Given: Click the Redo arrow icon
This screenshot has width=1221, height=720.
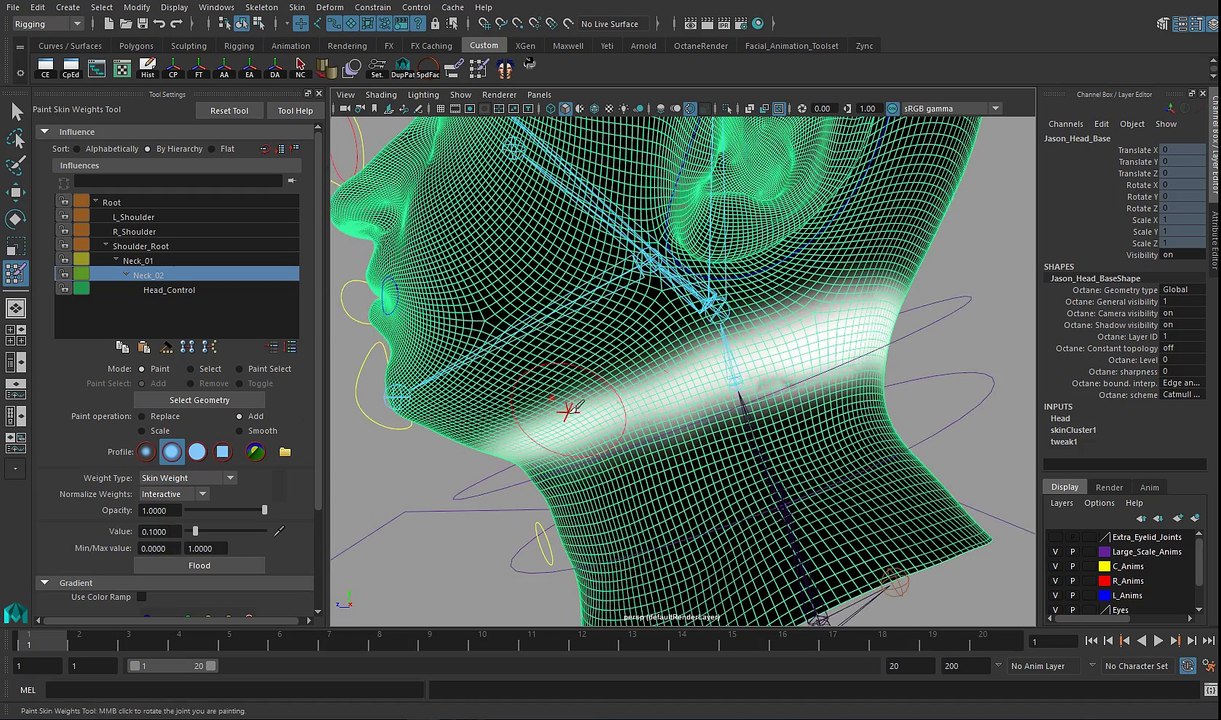Looking at the screenshot, I should click(177, 23).
